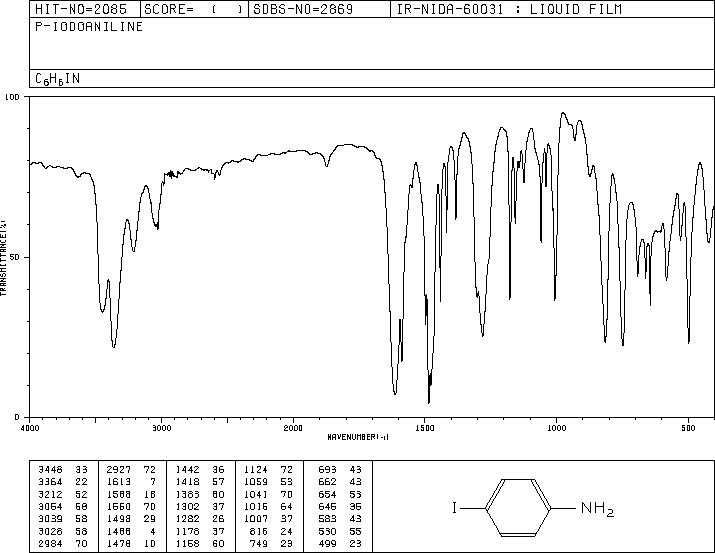This screenshot has height=553, width=715.
Task: Click the 3448 peak value in table
Action: tap(50, 470)
